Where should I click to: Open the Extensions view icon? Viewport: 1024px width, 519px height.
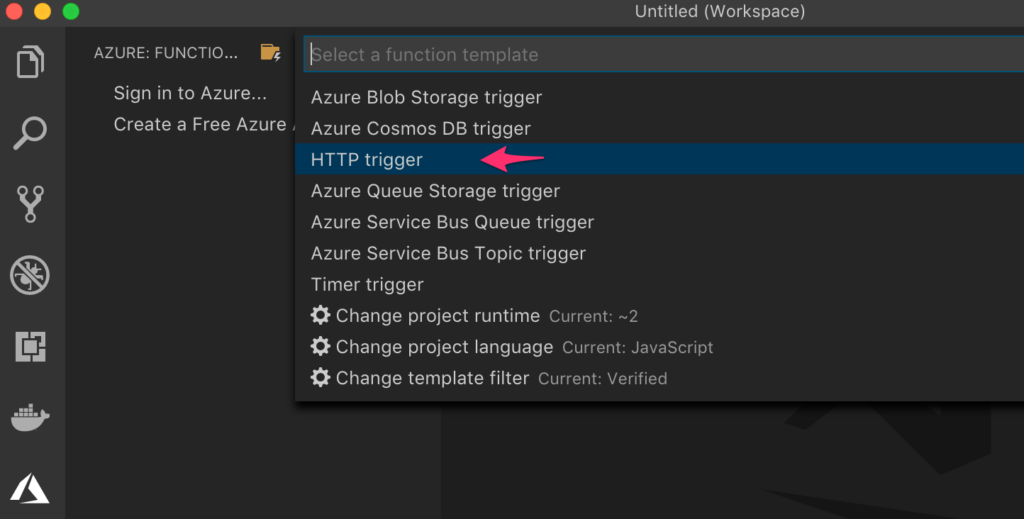31,346
